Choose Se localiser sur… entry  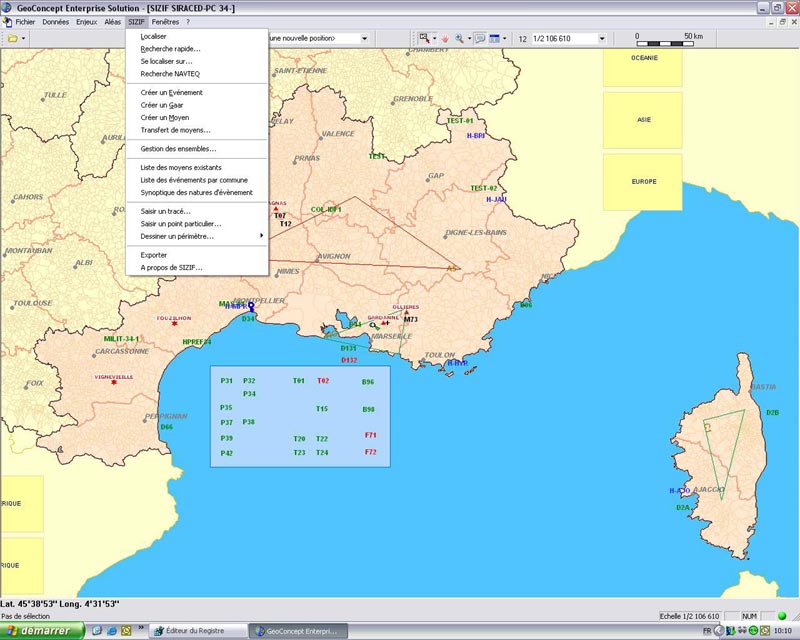(x=197, y=61)
